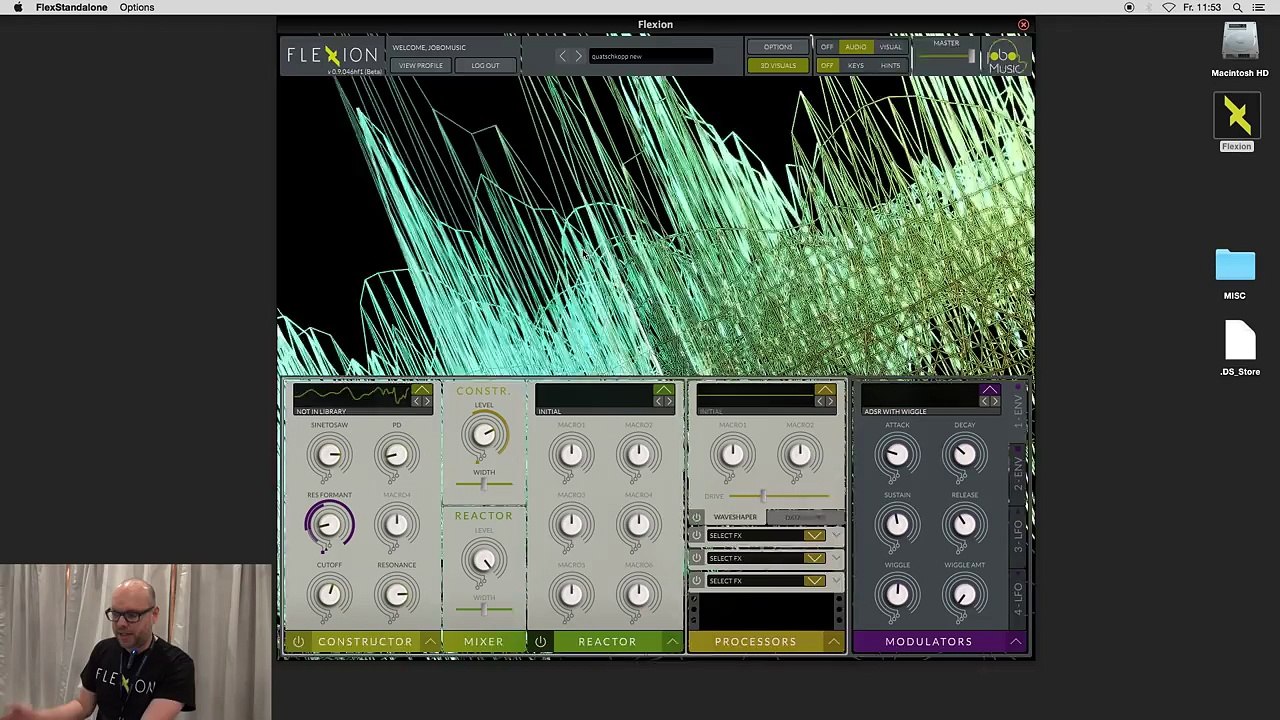Click the Reactor MACRO2 knob
The width and height of the screenshot is (1280, 720).
click(x=638, y=455)
